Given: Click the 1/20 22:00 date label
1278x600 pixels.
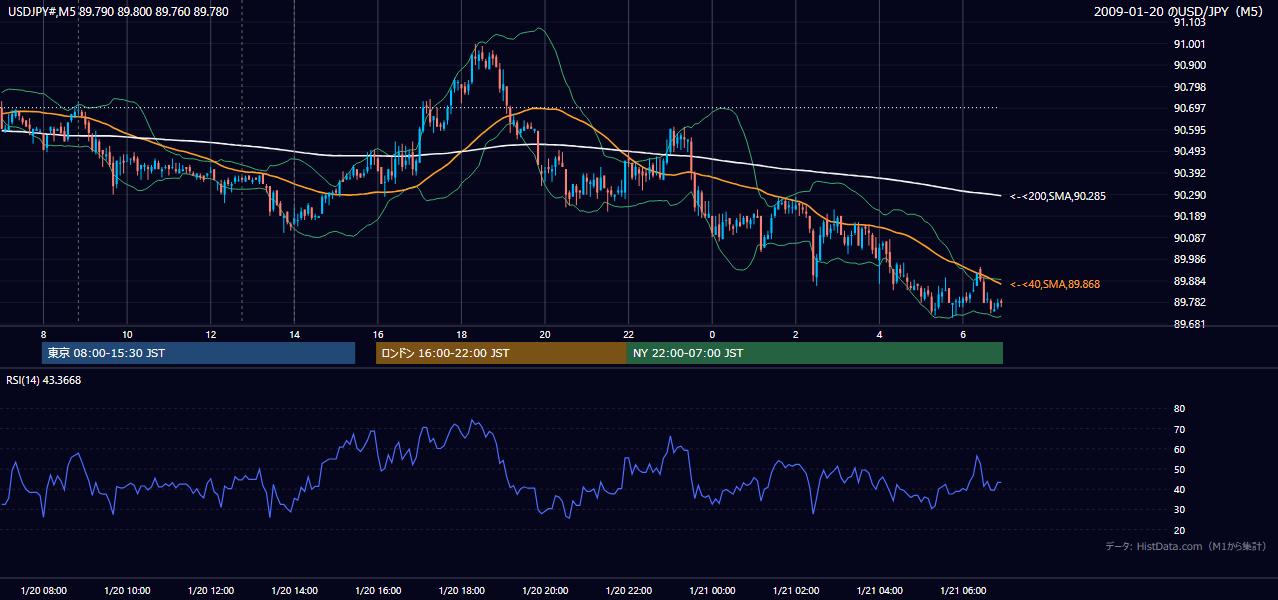Looking at the screenshot, I should click(x=628, y=590).
